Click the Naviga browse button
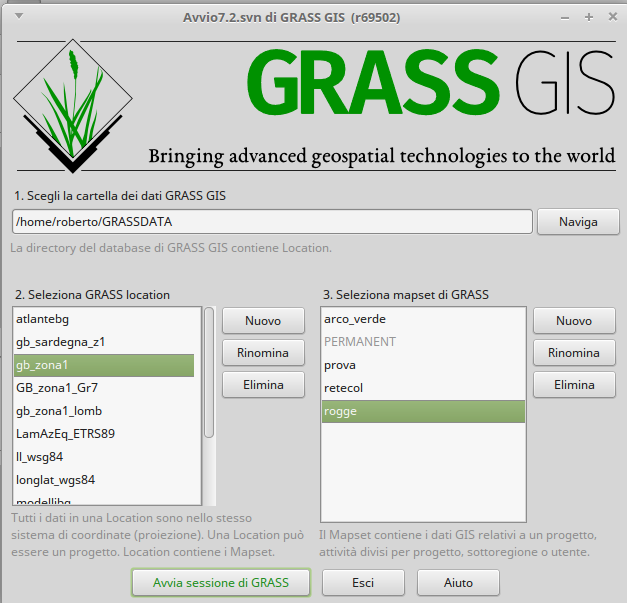Screen dimensions: 627x603 (578, 222)
